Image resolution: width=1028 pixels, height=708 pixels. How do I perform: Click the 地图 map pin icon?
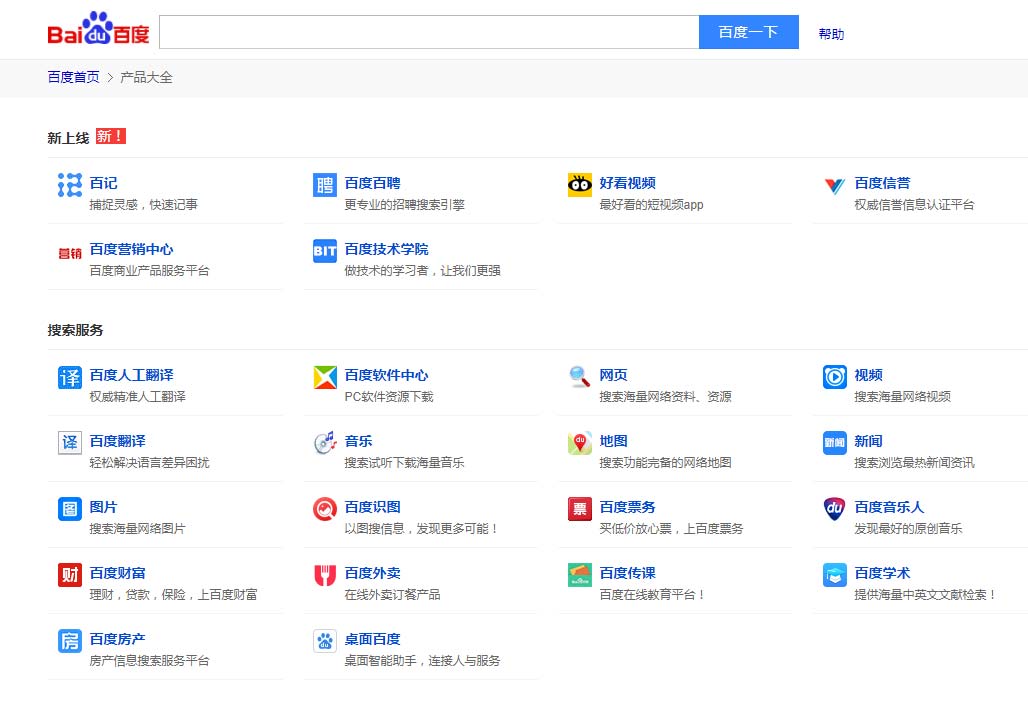[580, 444]
